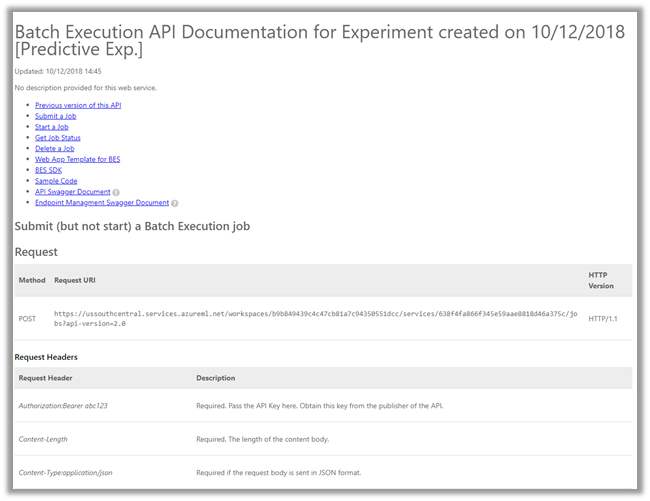The width and height of the screenshot is (650, 501).
Task: Open the Start a Job link
Action: 51,127
